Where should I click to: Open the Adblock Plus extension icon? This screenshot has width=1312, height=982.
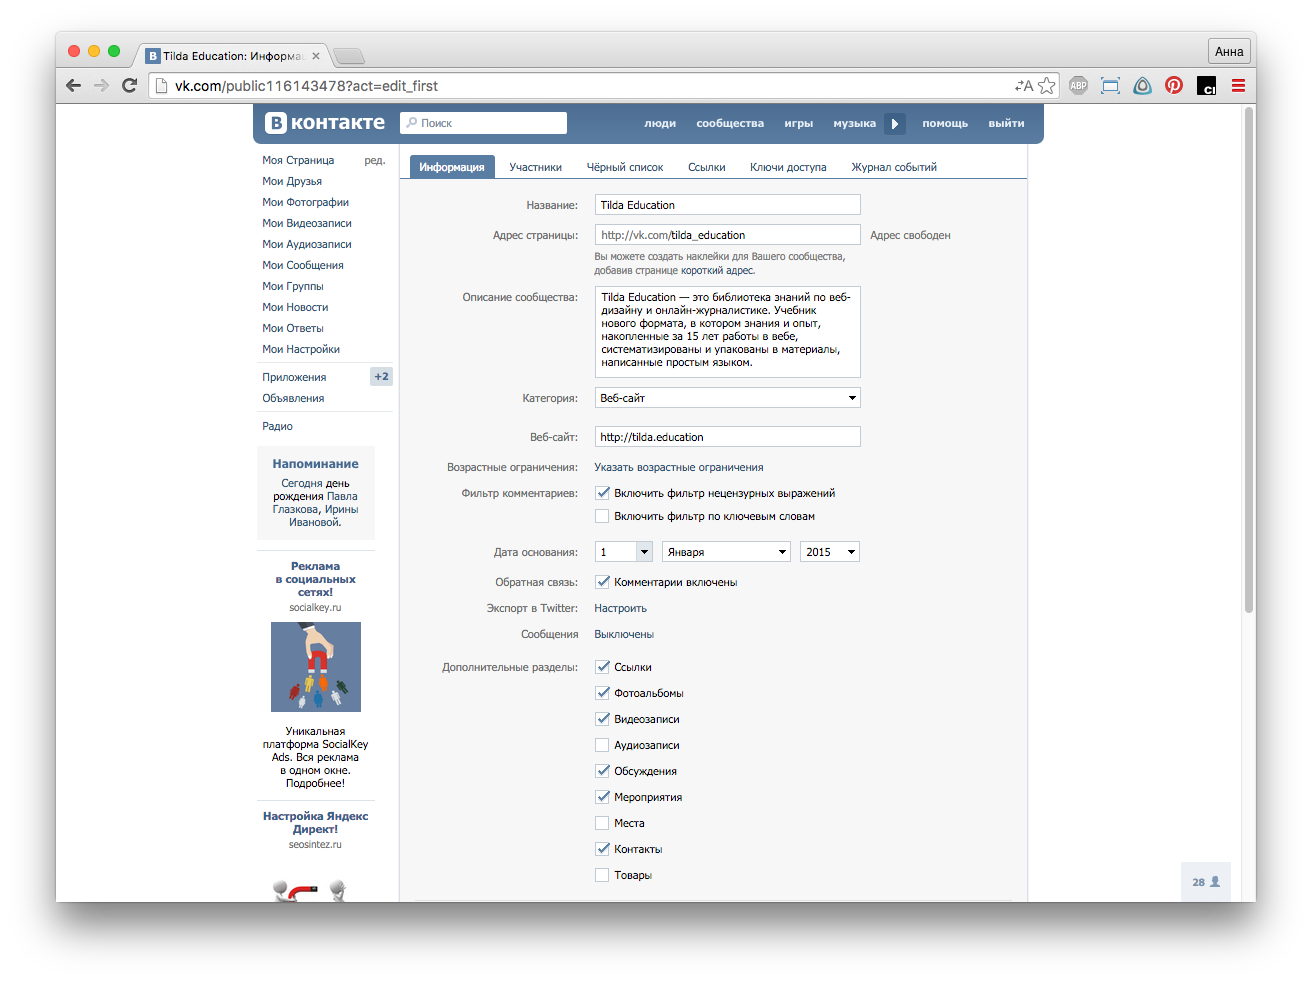[x=1078, y=86]
